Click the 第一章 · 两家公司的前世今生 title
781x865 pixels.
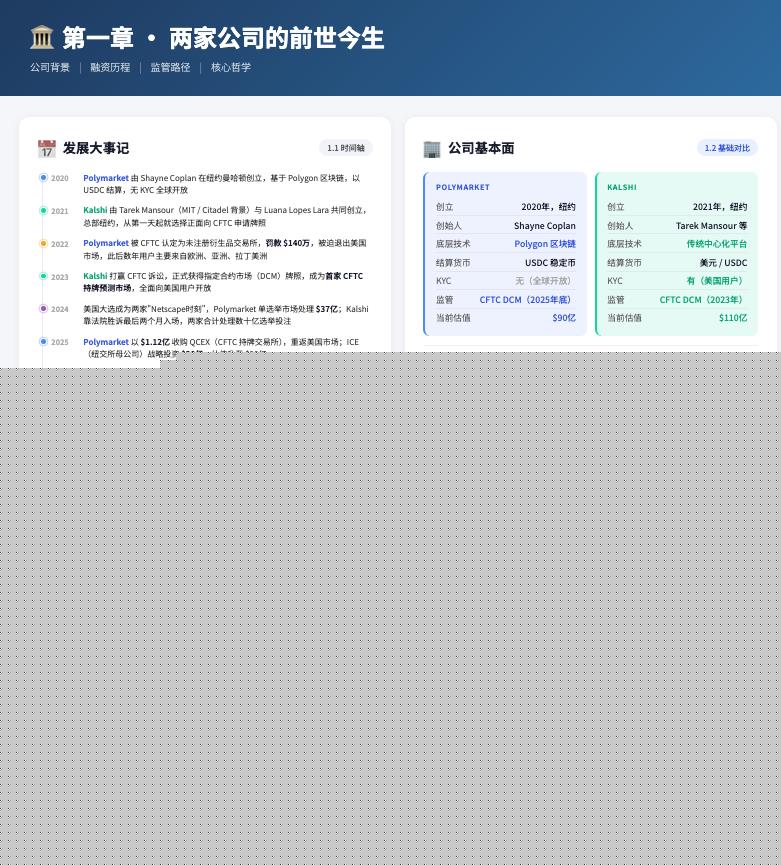(223, 38)
